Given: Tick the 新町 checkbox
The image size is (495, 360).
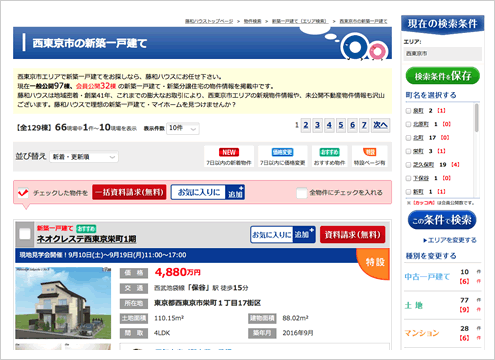Looking at the screenshot, I should tap(408, 192).
